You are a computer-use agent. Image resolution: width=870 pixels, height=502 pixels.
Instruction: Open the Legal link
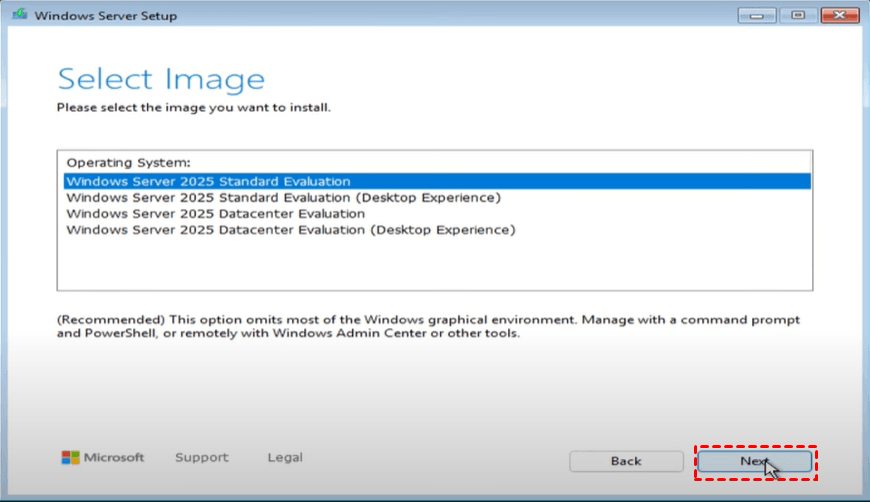(x=285, y=458)
